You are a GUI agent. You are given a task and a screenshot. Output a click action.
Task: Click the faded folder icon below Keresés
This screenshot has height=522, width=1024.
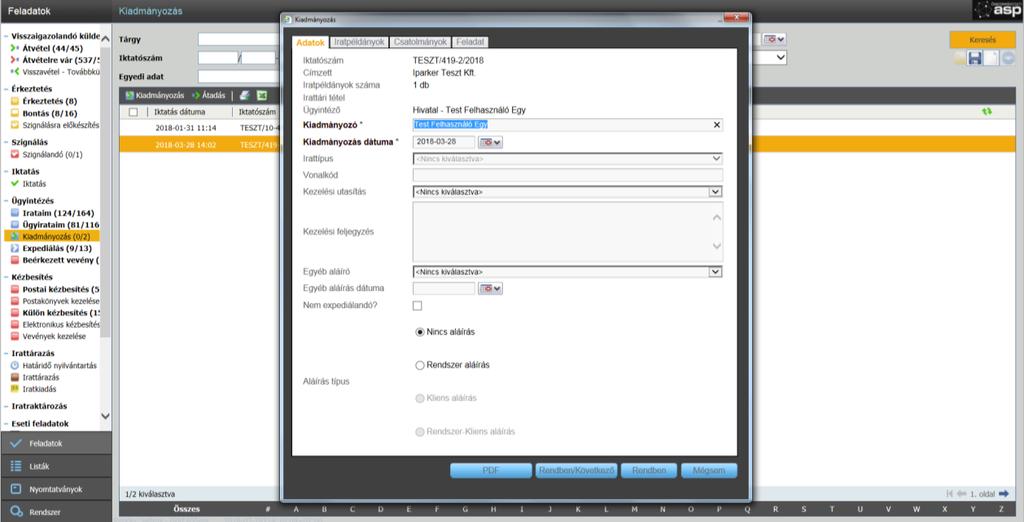[x=959, y=59]
